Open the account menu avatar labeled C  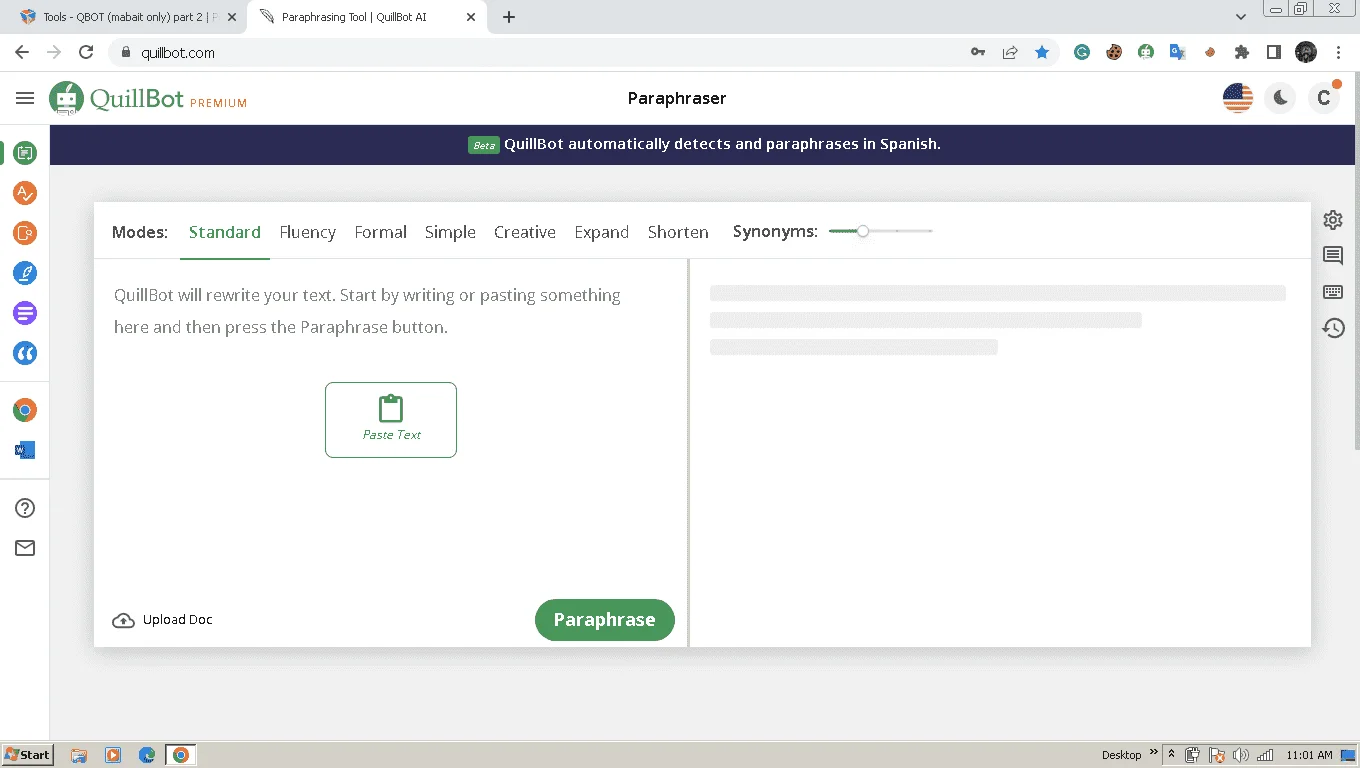click(1324, 98)
